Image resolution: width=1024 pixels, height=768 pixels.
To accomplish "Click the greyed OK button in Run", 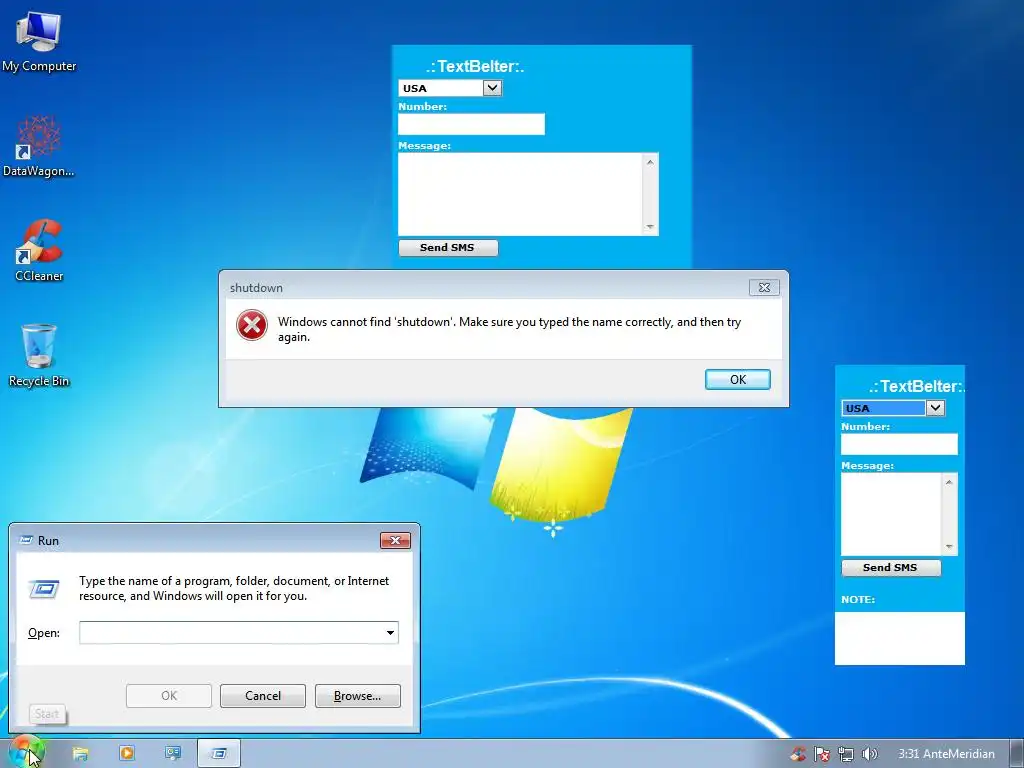I will [168, 696].
